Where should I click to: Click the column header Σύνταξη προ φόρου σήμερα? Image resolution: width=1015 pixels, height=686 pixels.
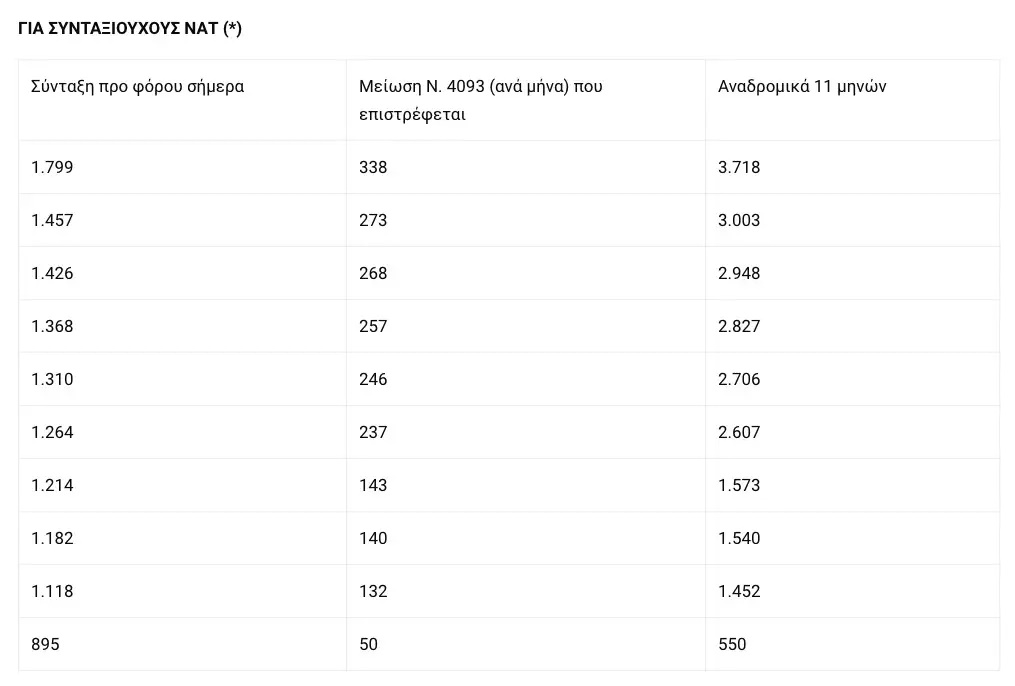coord(138,86)
